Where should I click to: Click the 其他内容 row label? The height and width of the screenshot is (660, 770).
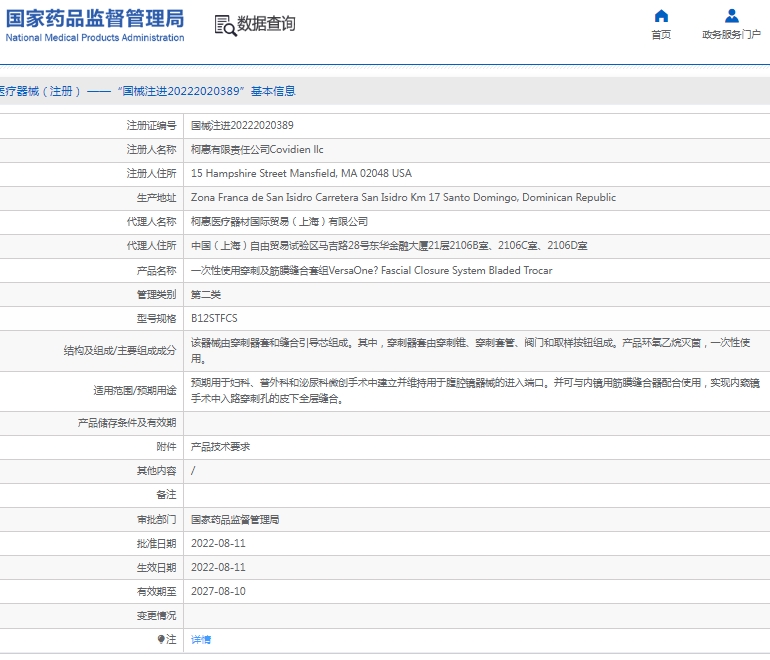pos(156,470)
